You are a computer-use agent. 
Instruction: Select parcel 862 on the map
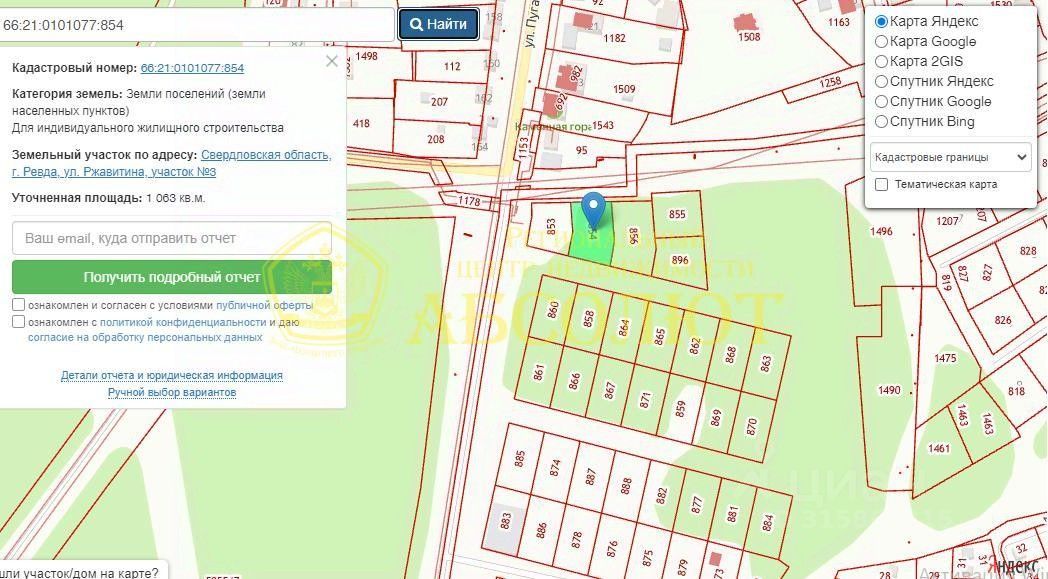[695, 346]
